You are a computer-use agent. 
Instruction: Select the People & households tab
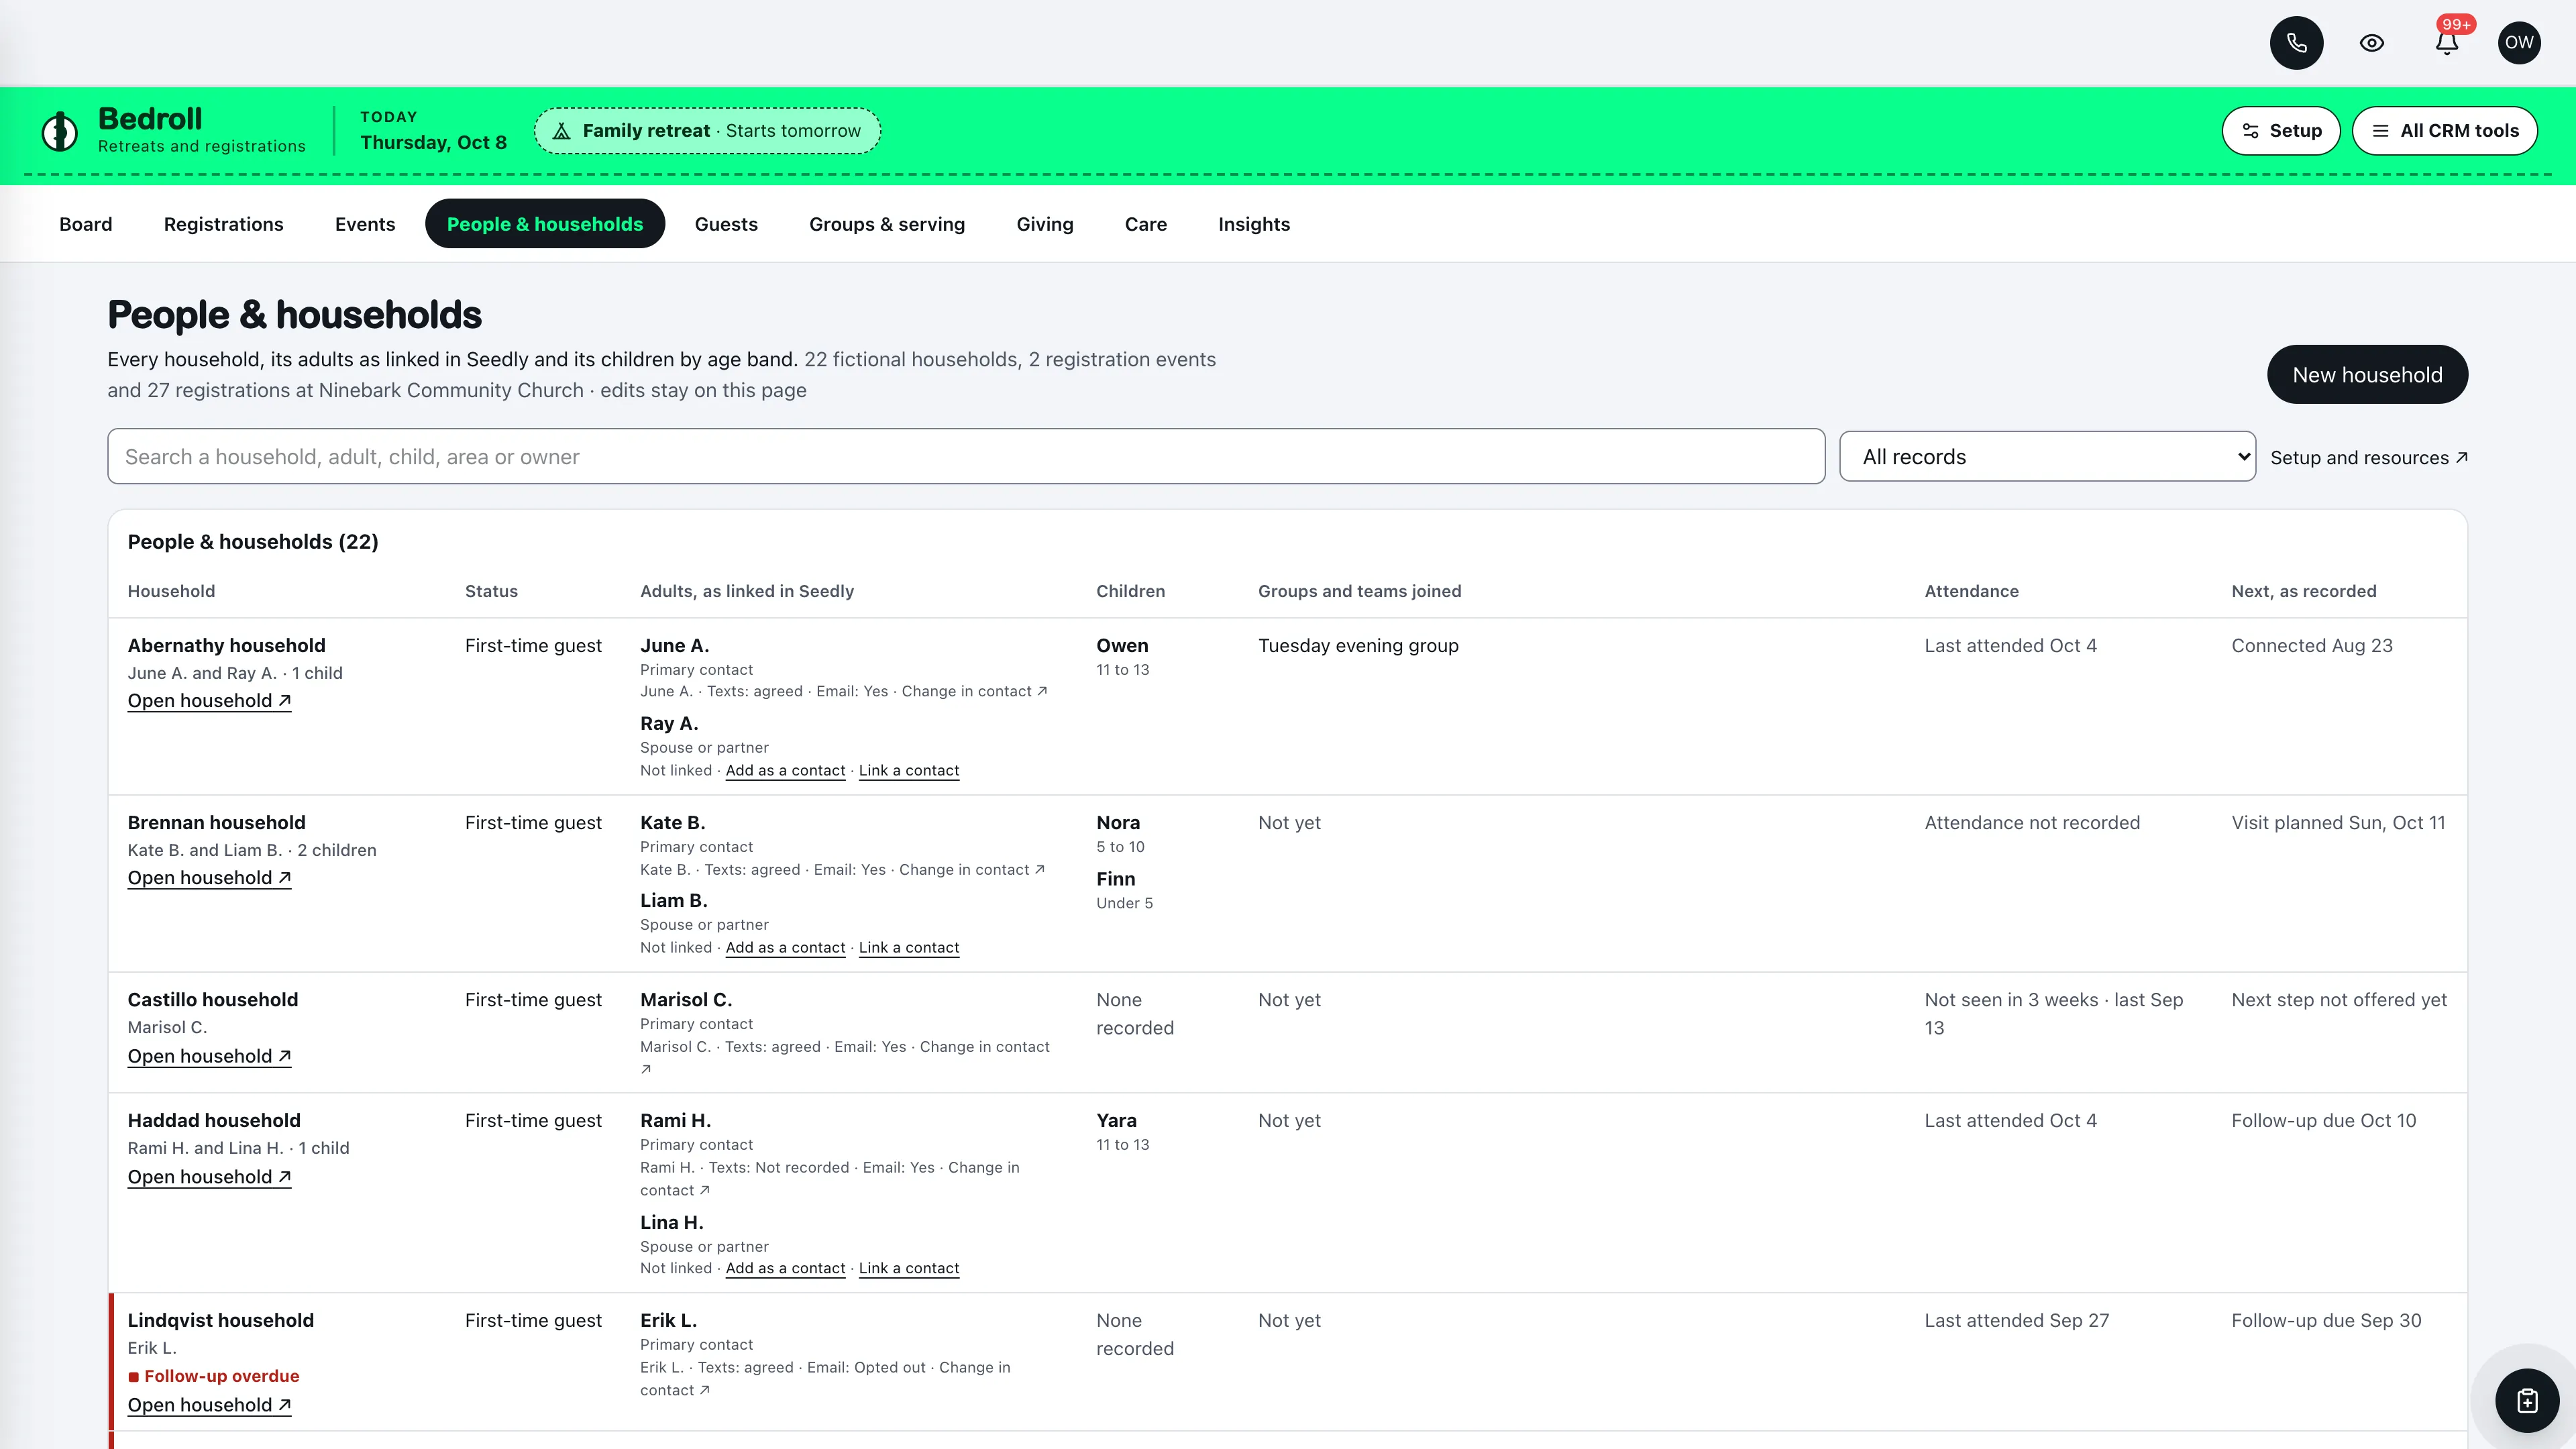tap(545, 224)
